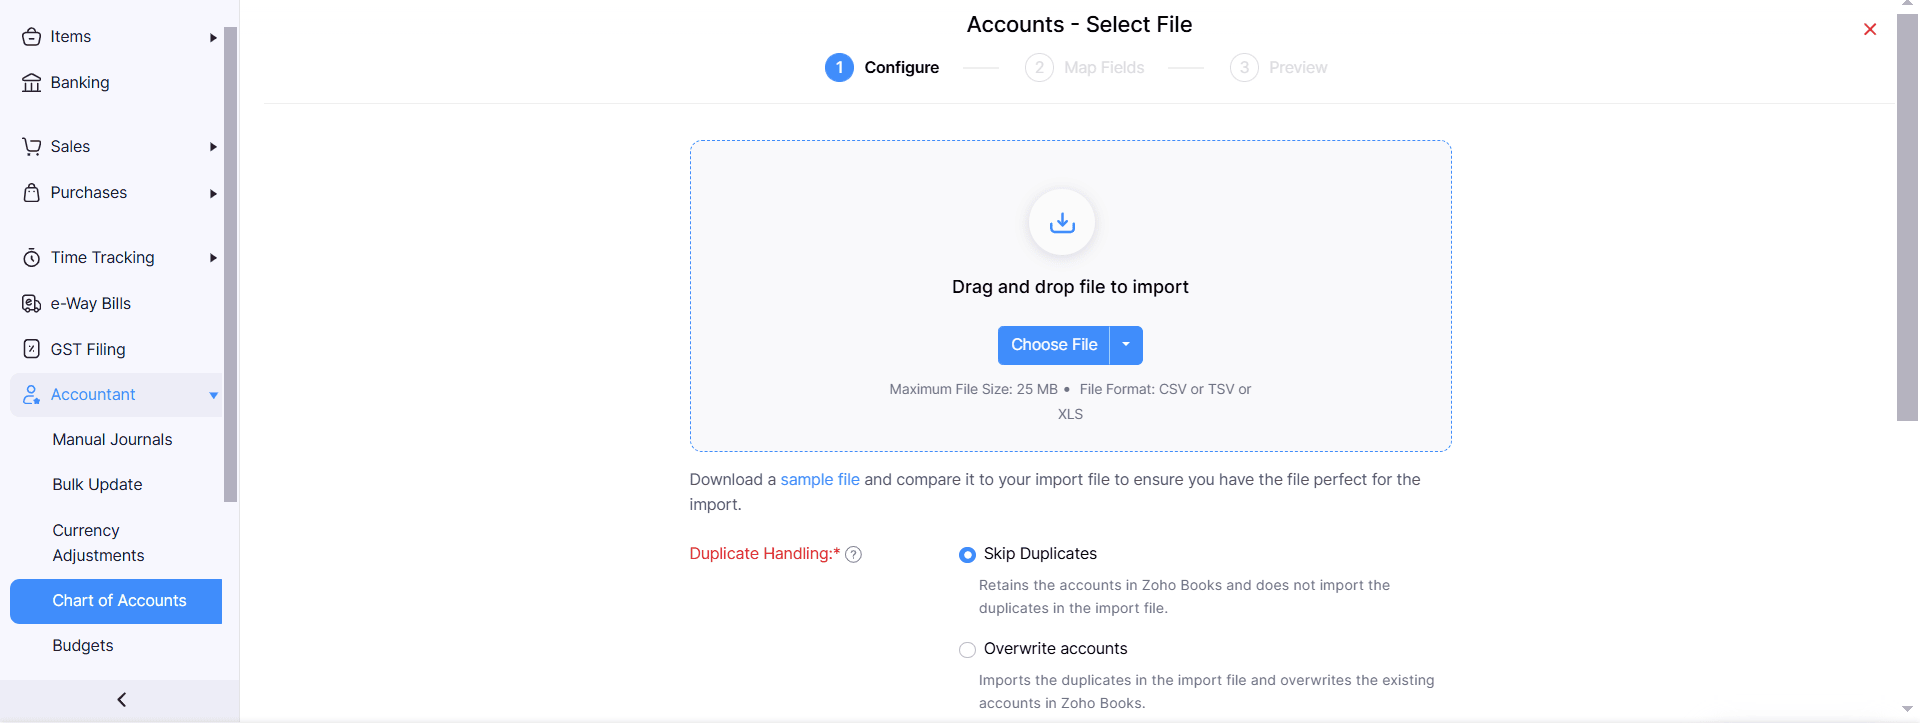Click the sidebar scrollbar thumb
Viewport: 1920px width, 723px height.
click(x=231, y=265)
